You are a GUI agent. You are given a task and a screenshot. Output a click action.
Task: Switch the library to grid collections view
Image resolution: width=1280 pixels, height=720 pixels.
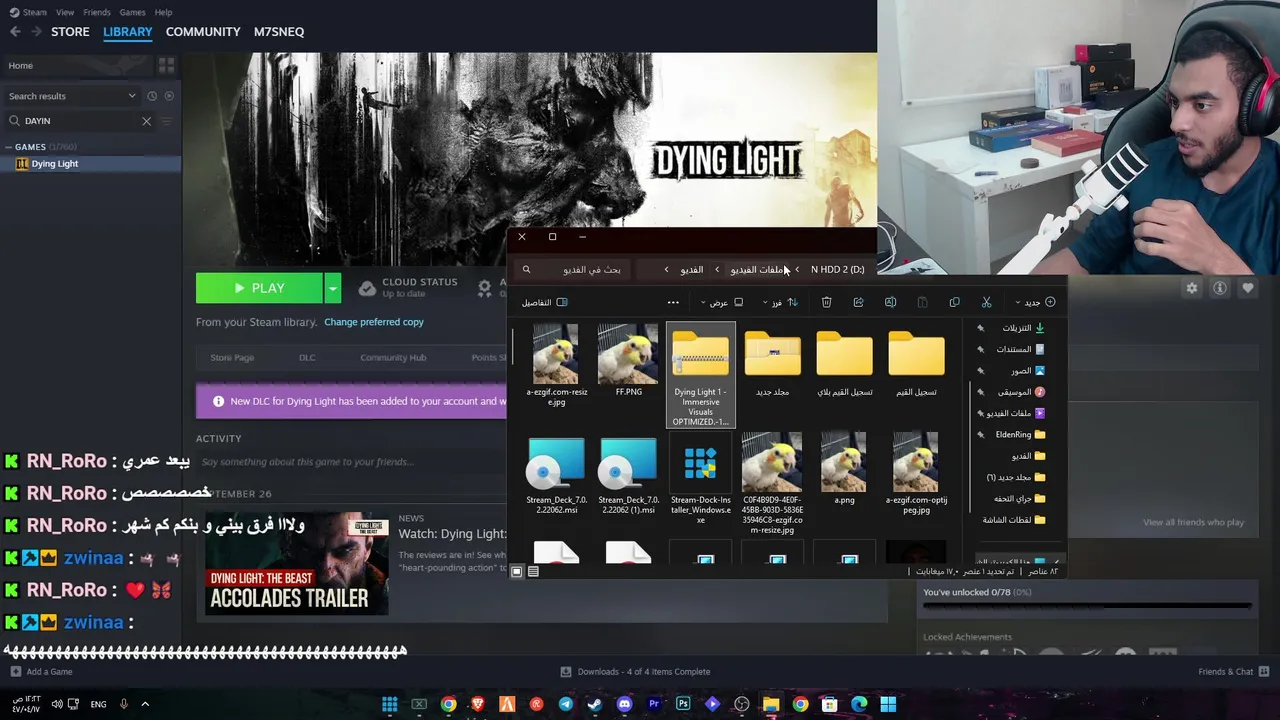(x=166, y=66)
